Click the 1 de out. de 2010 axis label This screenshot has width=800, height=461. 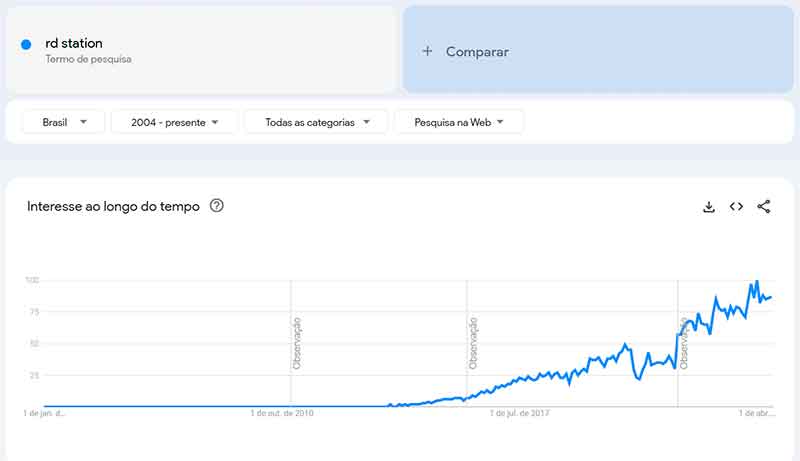pyautogui.click(x=282, y=413)
